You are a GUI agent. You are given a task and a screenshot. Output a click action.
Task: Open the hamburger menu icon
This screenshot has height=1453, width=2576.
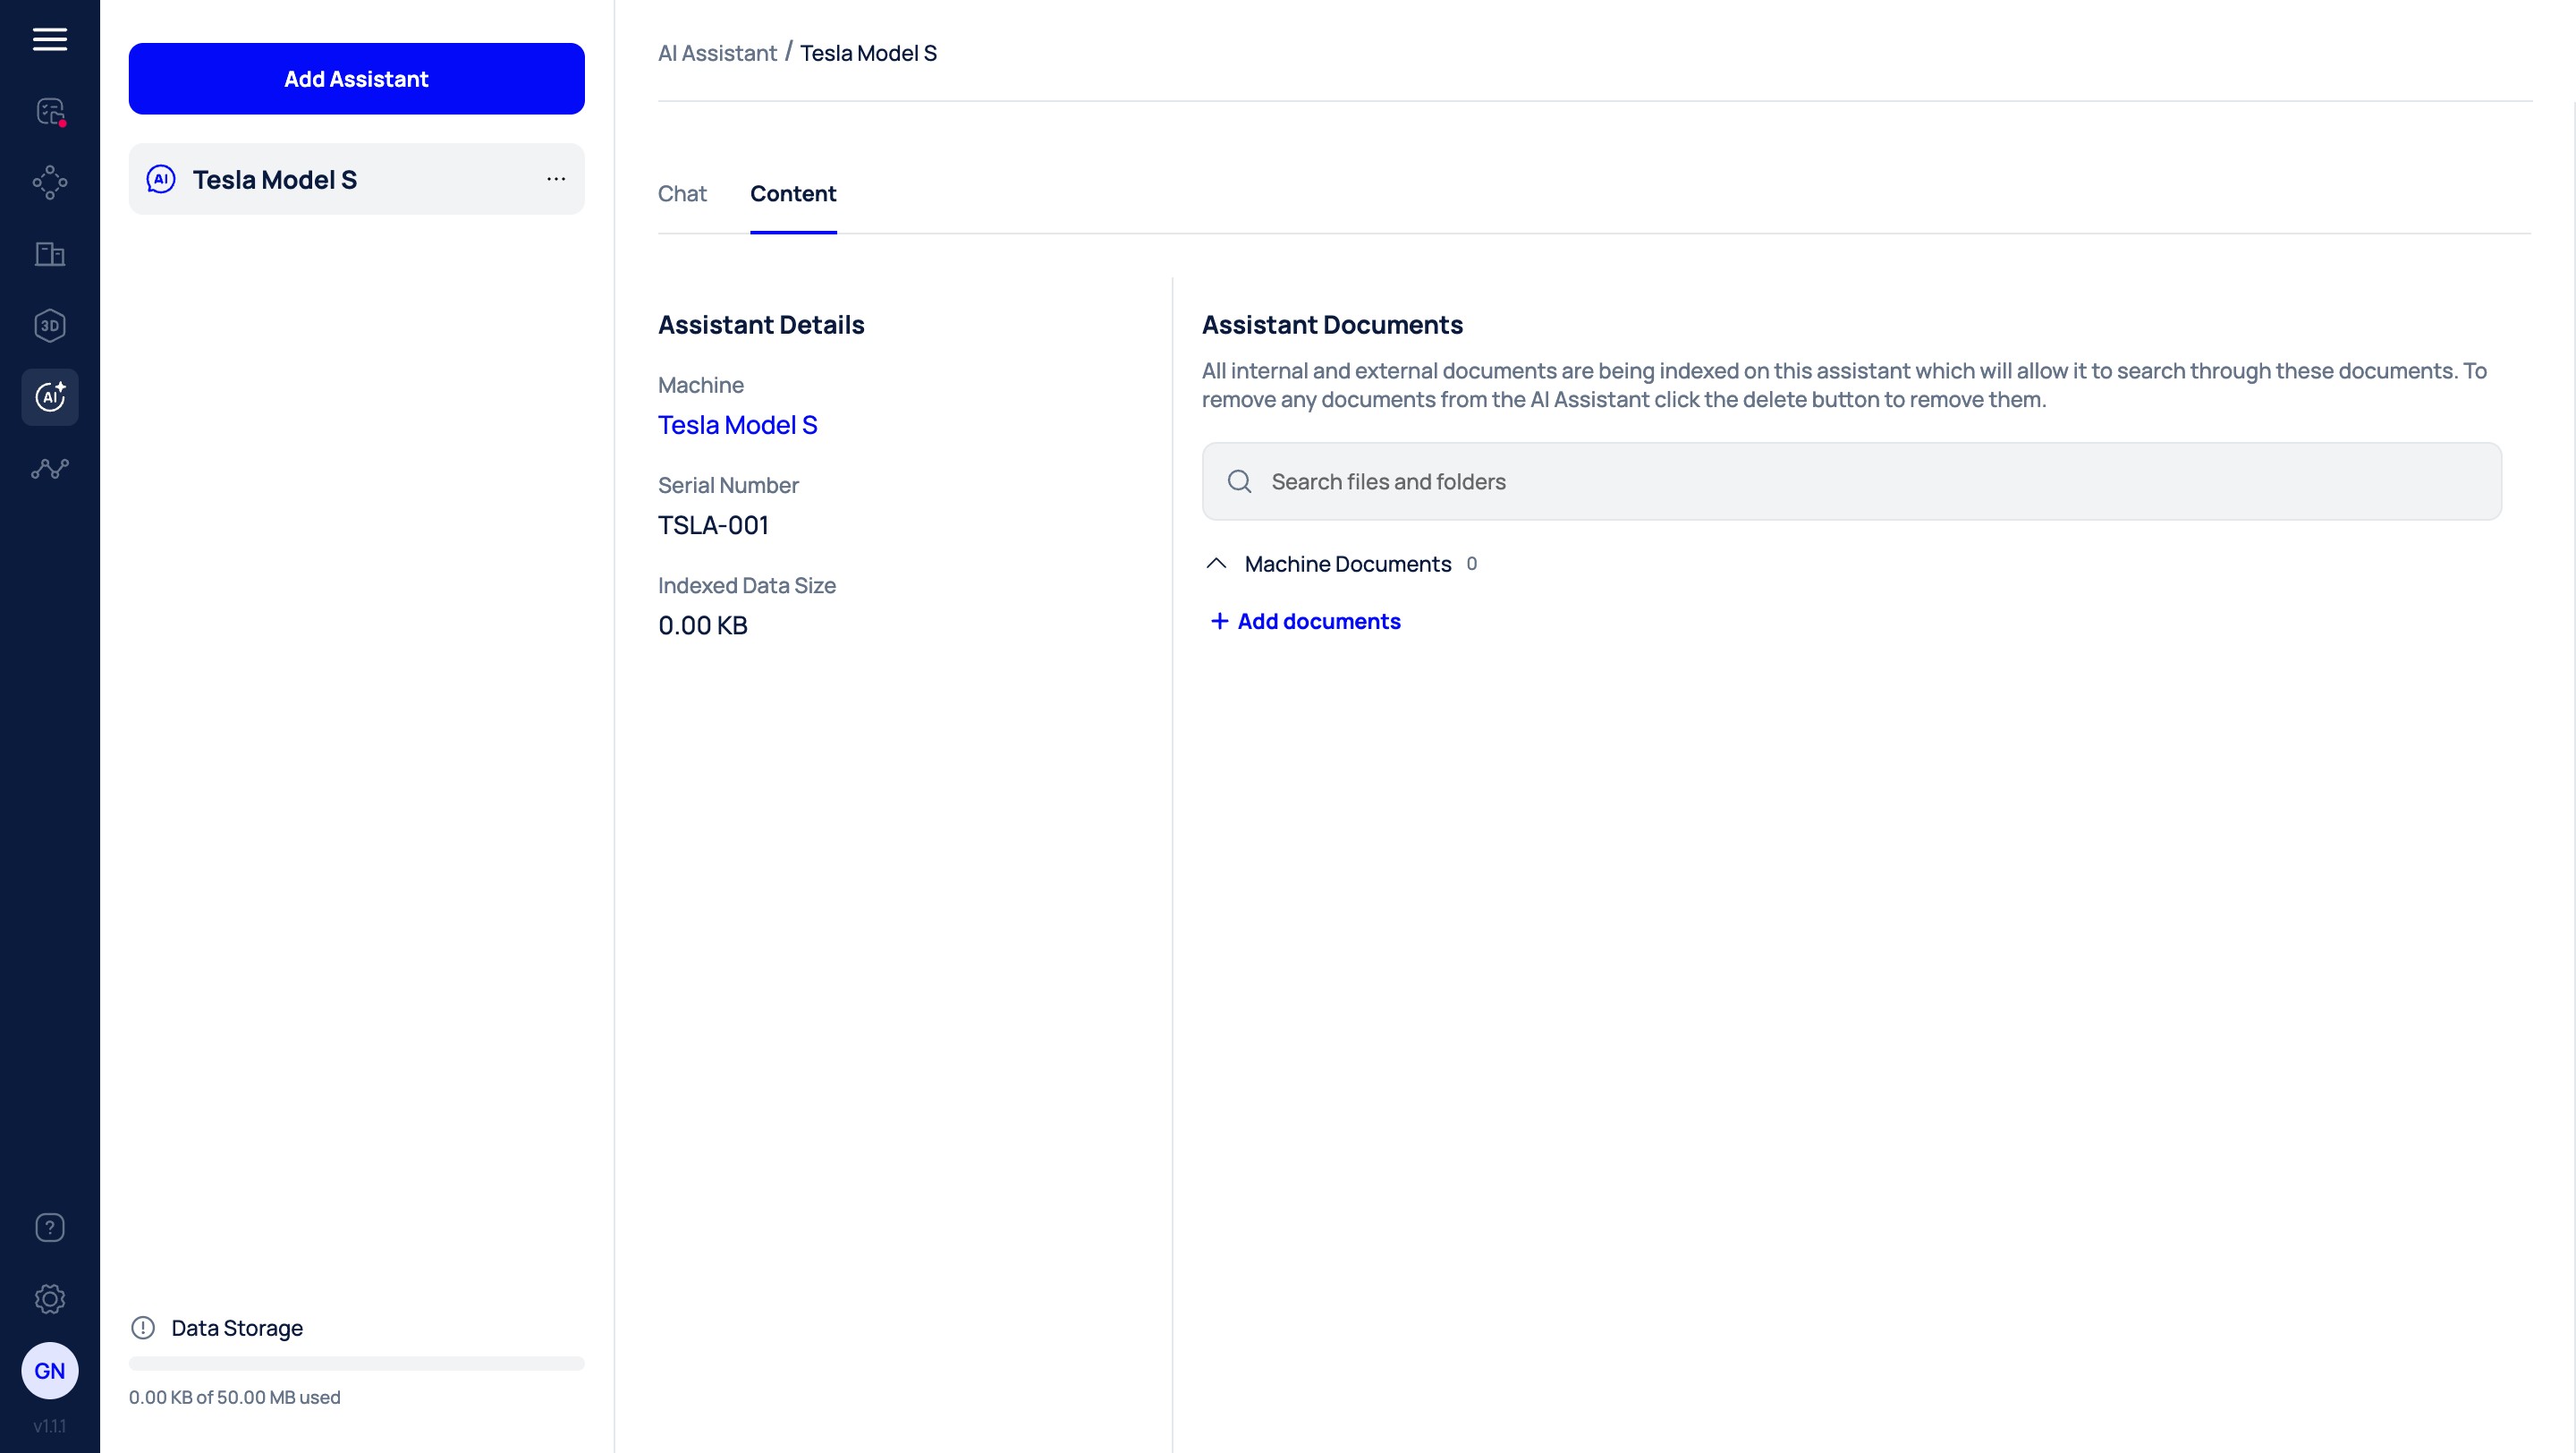click(49, 39)
